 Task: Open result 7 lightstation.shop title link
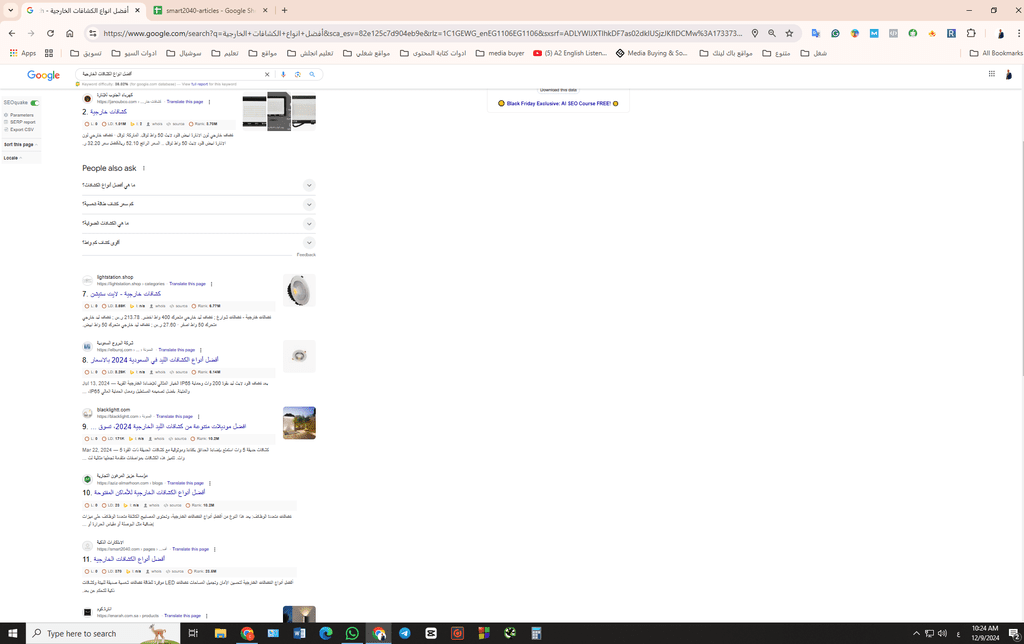pos(125,294)
